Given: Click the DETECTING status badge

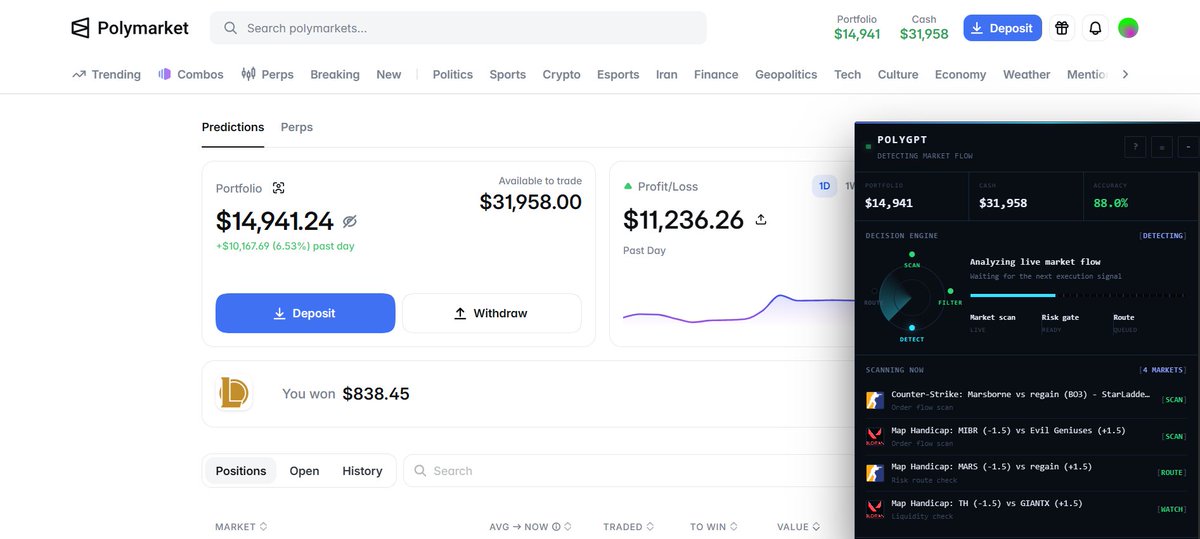Looking at the screenshot, I should pos(1162,236).
